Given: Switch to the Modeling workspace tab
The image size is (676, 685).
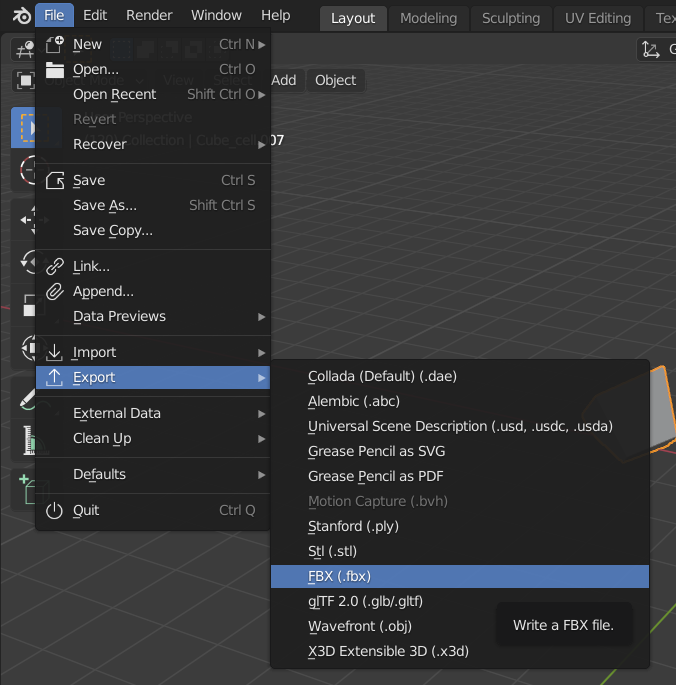Looking at the screenshot, I should [429, 18].
